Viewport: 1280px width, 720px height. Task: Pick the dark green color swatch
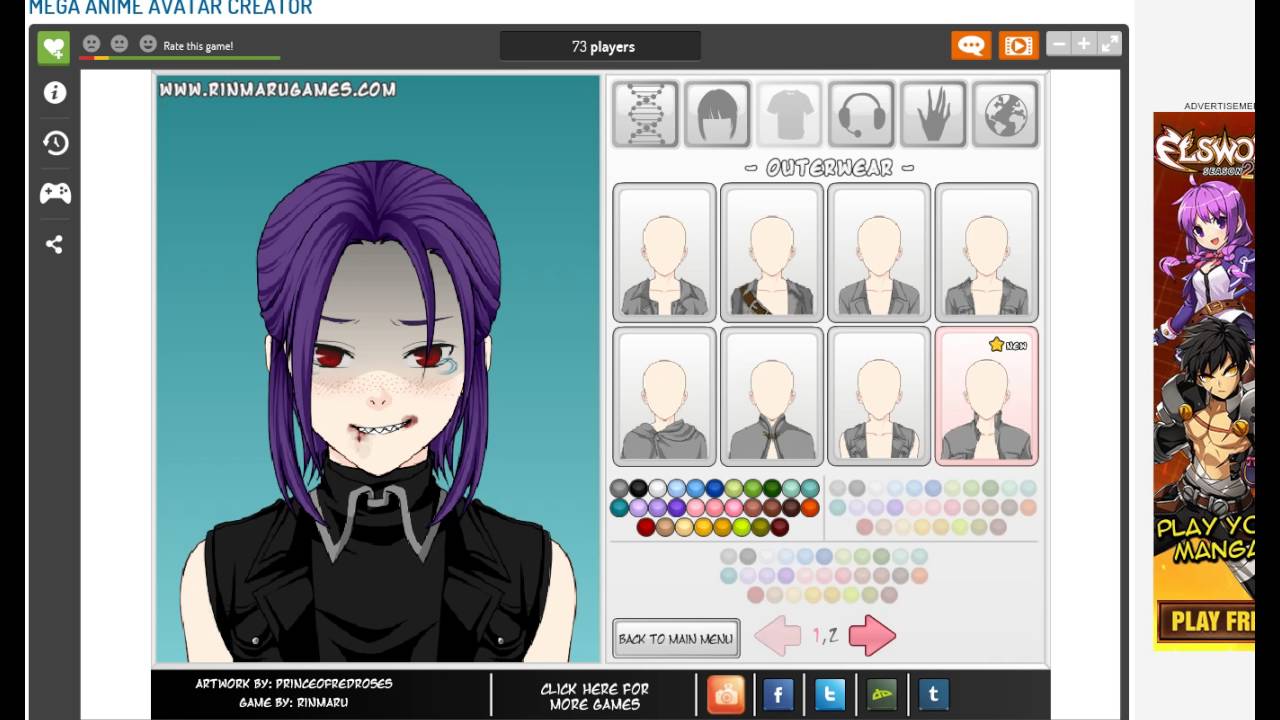pyautogui.click(x=772, y=488)
